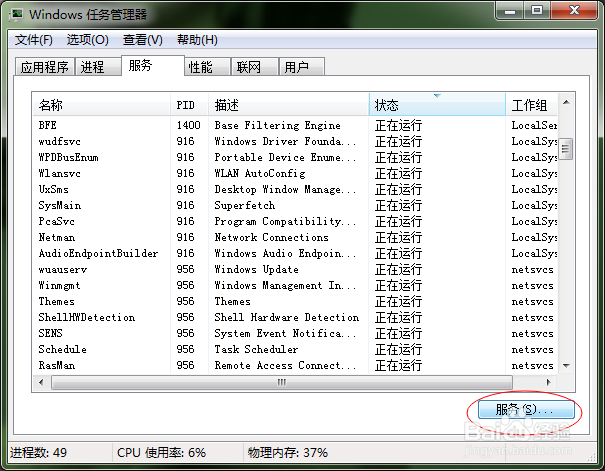This screenshot has width=605, height=471.
Task: Switch to the 应用程序 tab
Action: click(x=45, y=67)
